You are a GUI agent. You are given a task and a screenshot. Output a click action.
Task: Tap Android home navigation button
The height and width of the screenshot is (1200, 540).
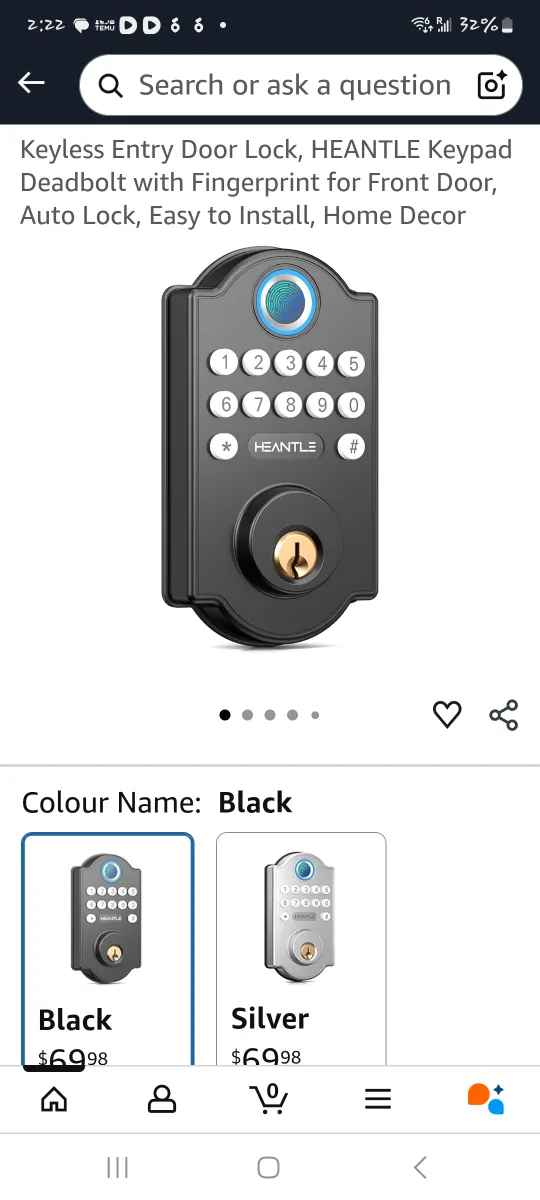[268, 1167]
